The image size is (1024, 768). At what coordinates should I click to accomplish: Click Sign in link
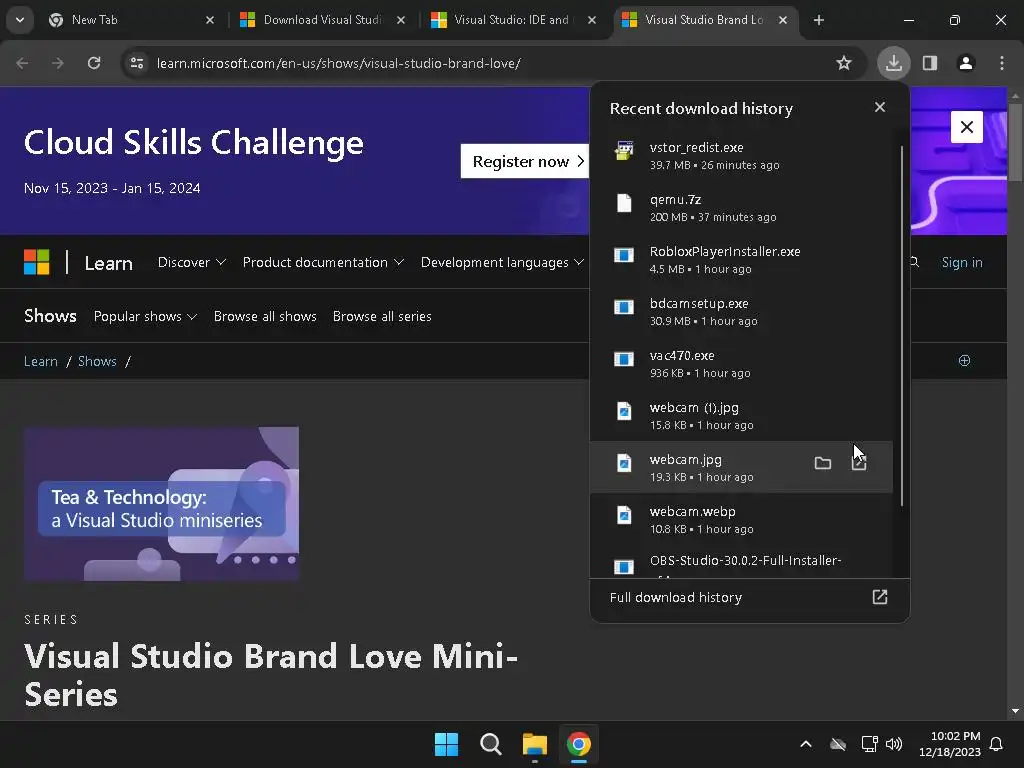pos(962,263)
